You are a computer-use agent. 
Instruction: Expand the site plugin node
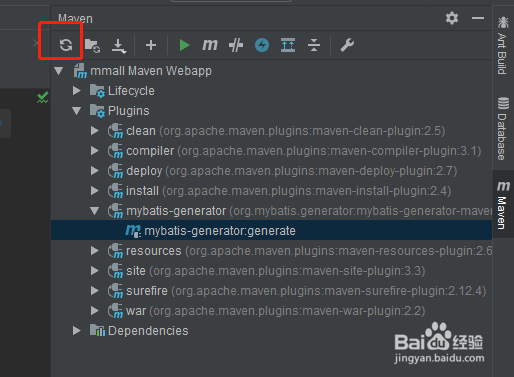point(95,271)
